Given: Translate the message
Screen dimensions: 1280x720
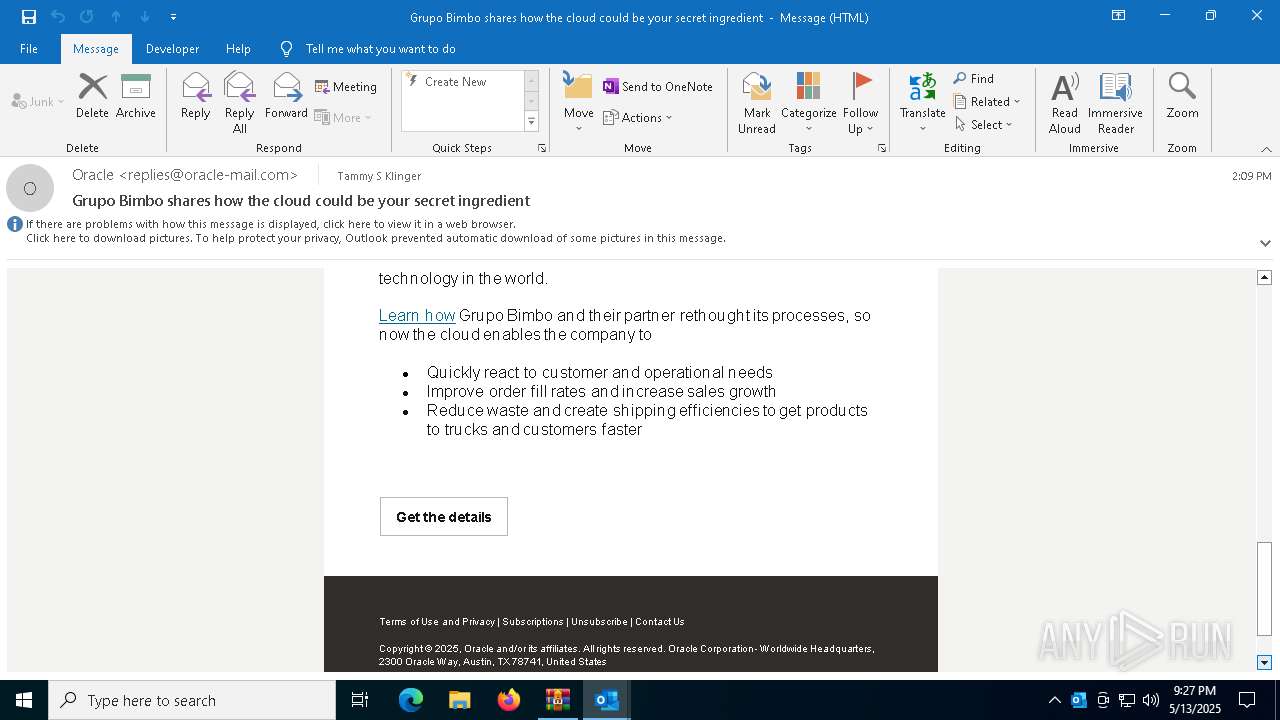Looking at the screenshot, I should coord(923,102).
